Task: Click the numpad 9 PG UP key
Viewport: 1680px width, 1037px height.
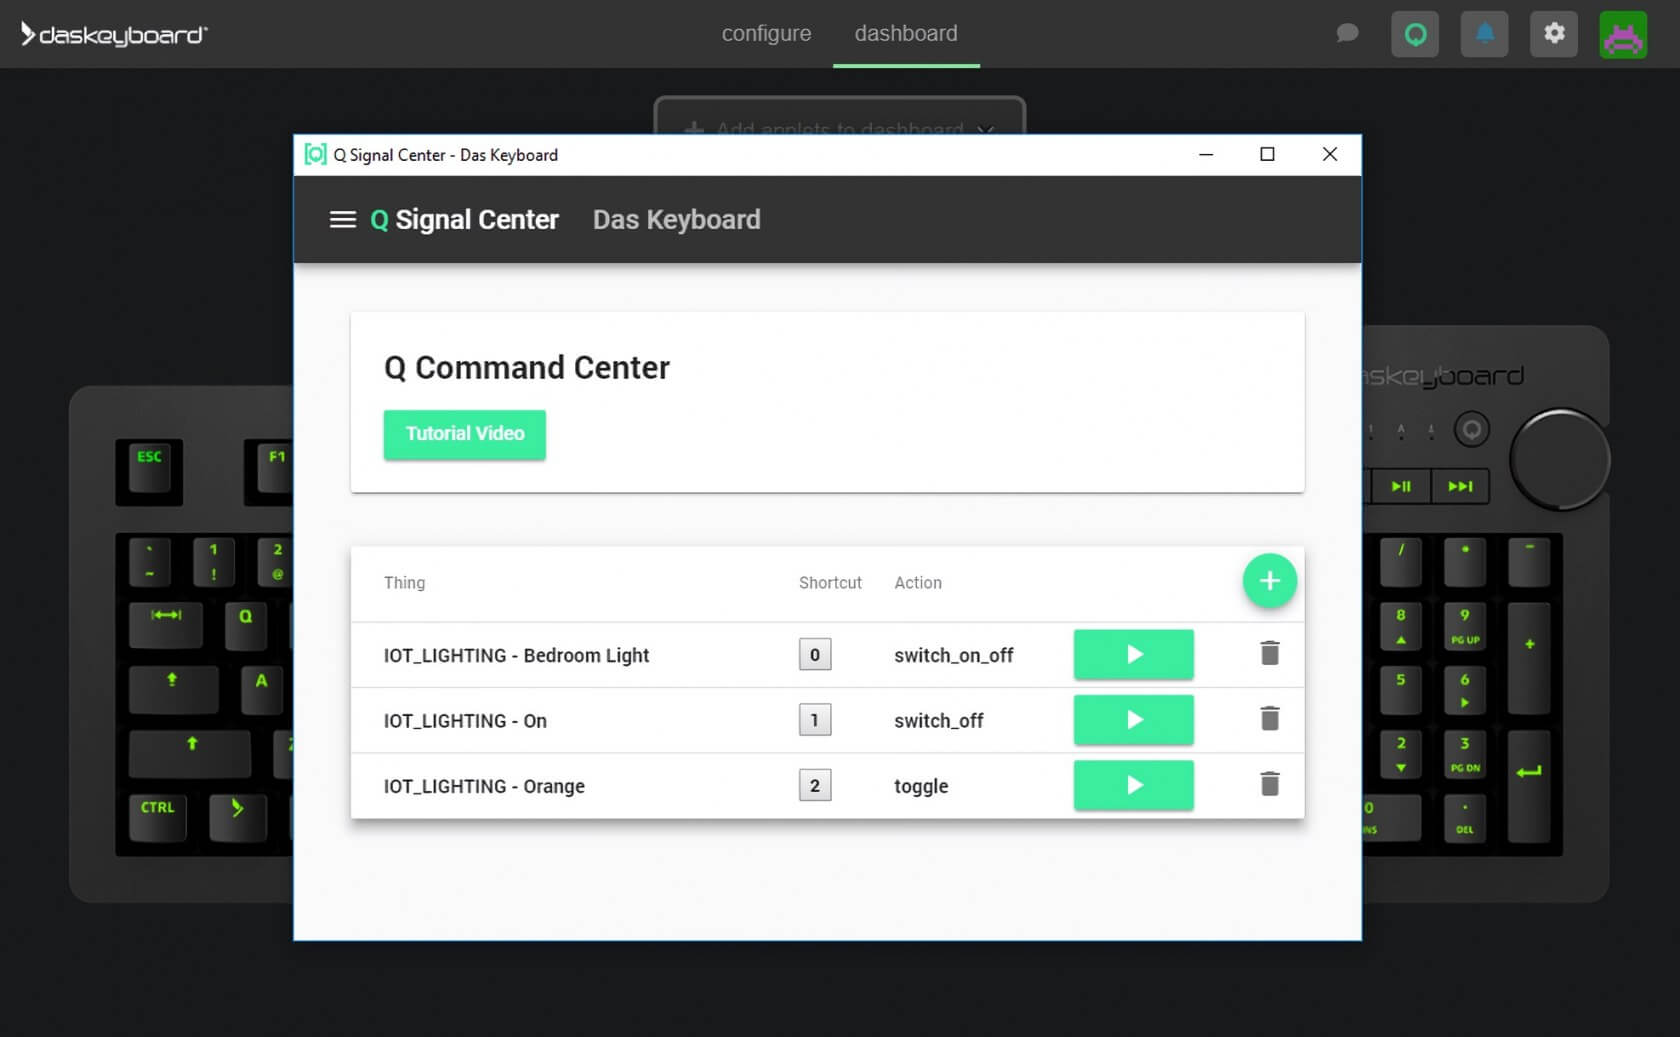Action: [1465, 627]
